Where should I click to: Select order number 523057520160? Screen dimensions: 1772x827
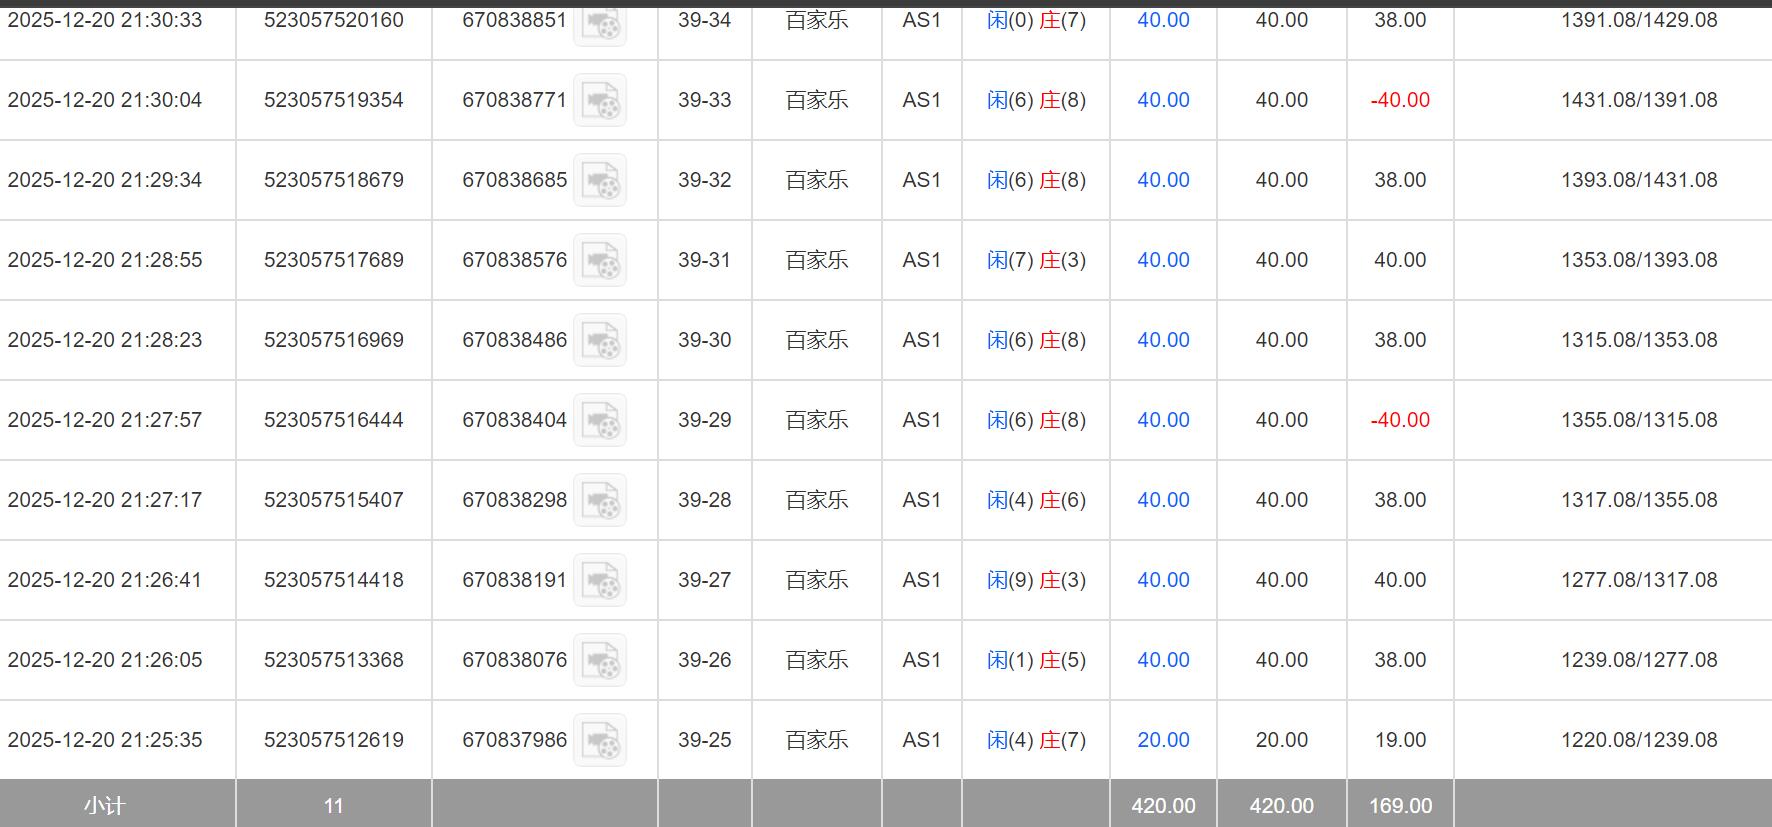point(334,20)
